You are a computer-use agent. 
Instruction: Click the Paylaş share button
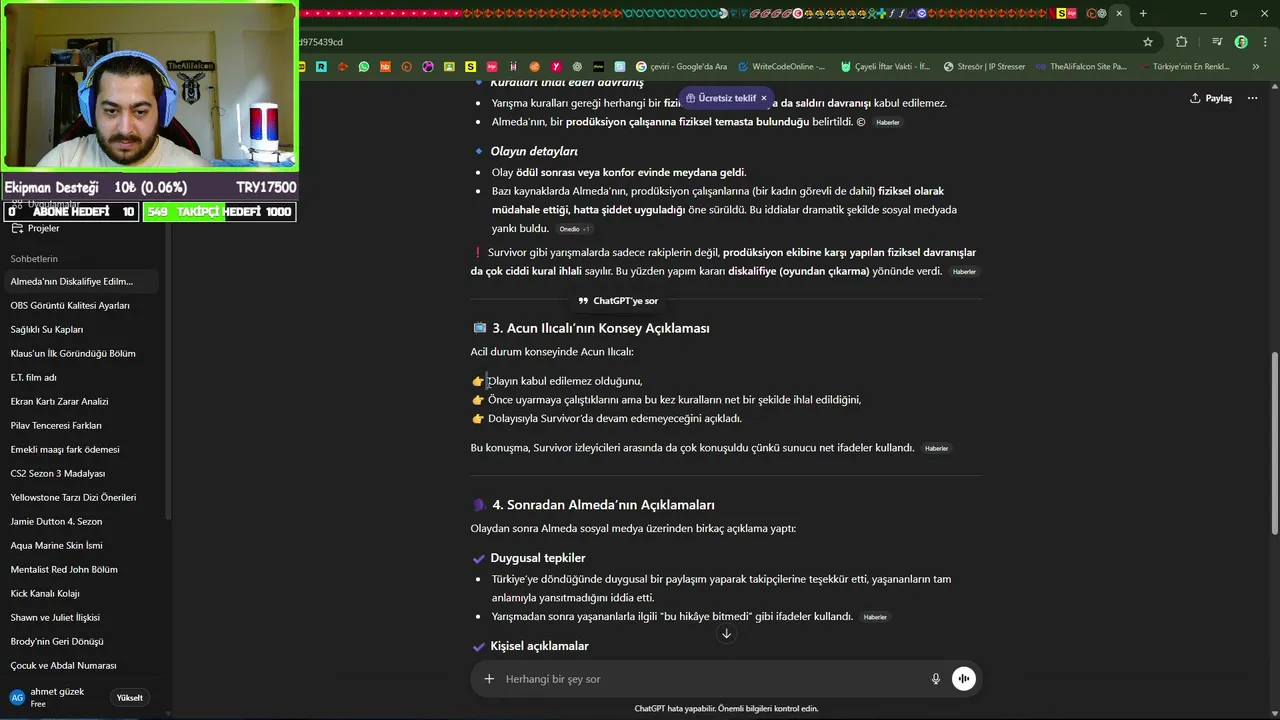(x=1211, y=98)
